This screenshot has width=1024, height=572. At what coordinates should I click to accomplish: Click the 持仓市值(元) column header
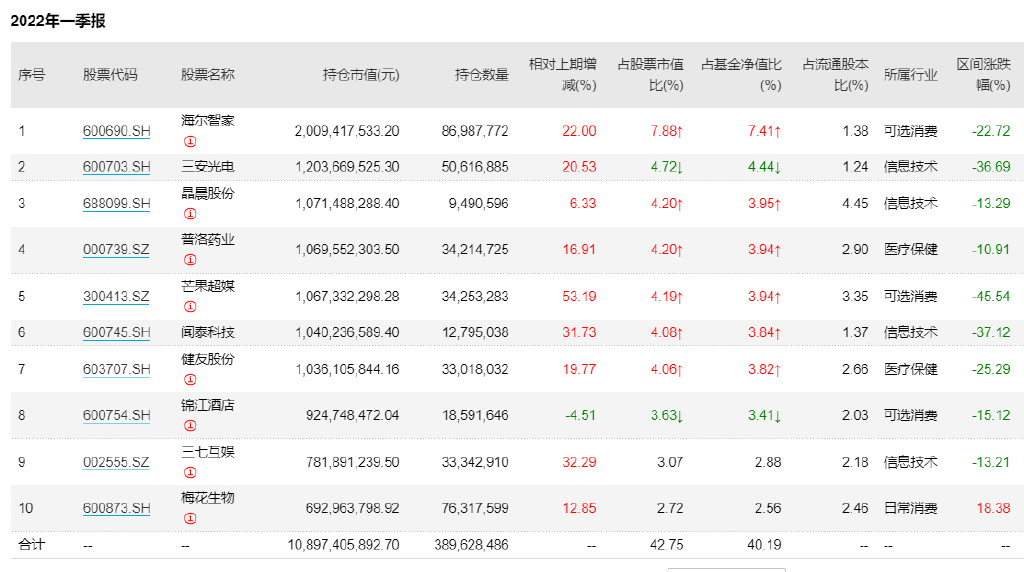[x=361, y=75]
